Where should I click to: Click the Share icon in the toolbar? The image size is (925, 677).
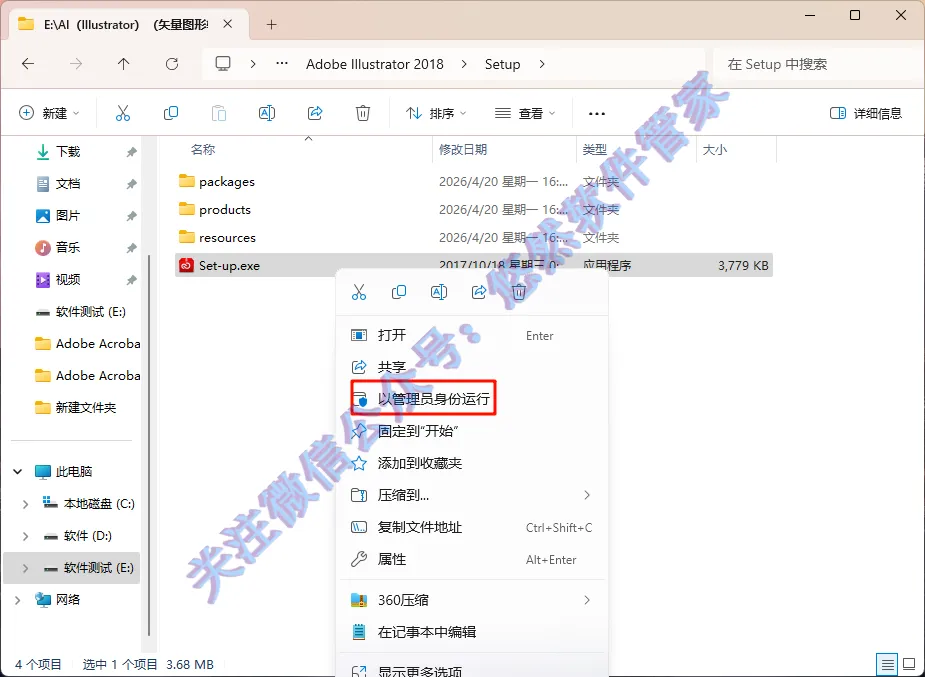point(315,113)
